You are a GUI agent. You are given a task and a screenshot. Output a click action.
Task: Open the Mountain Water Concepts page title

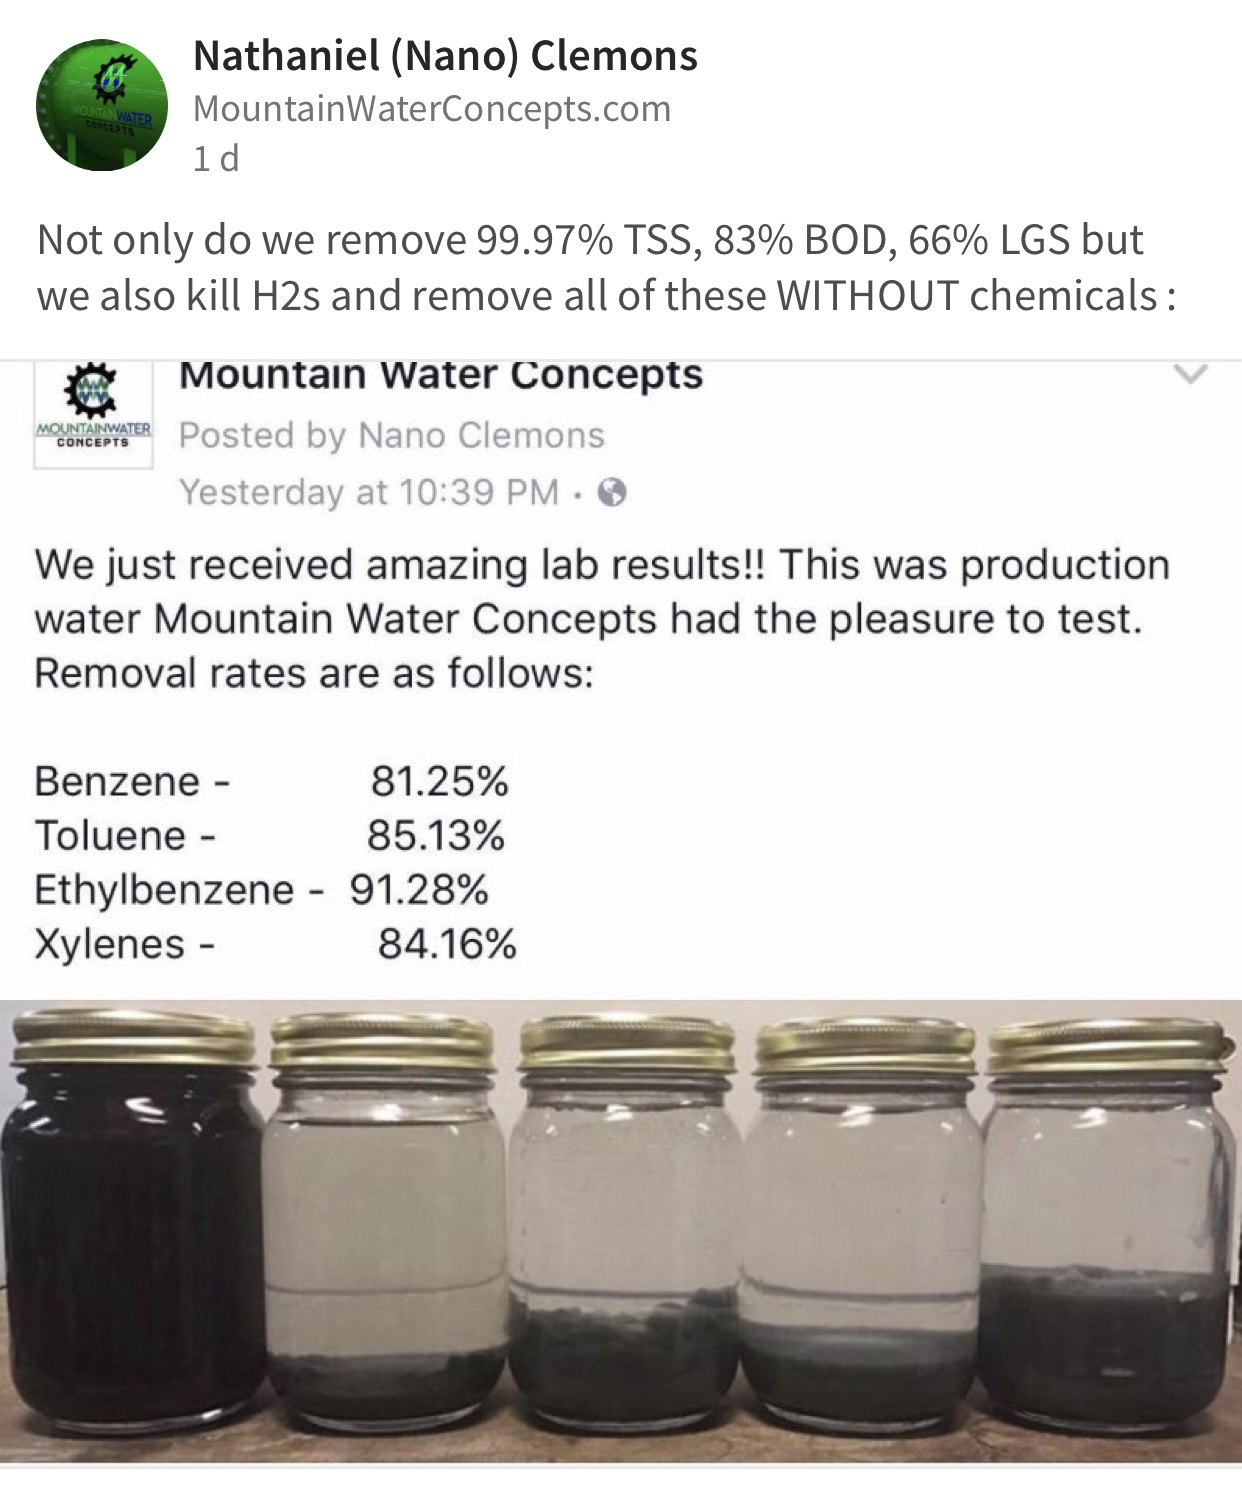click(x=441, y=376)
